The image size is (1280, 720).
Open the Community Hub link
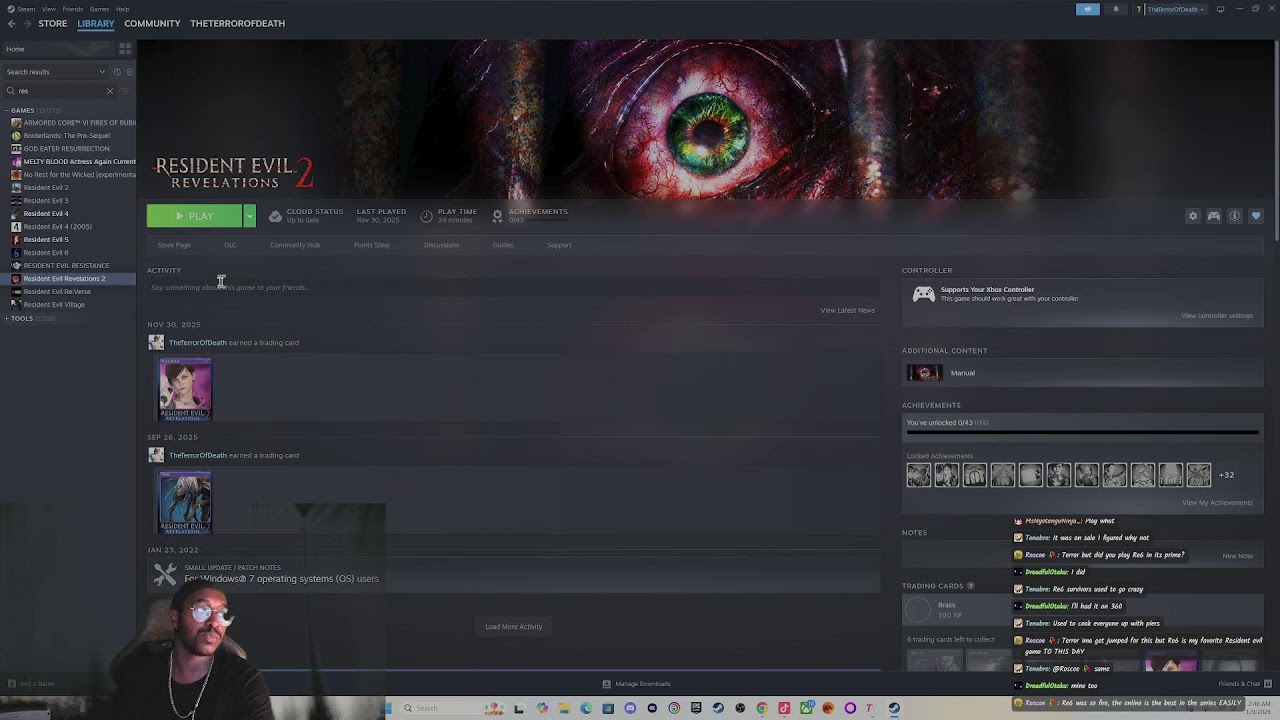(295, 245)
